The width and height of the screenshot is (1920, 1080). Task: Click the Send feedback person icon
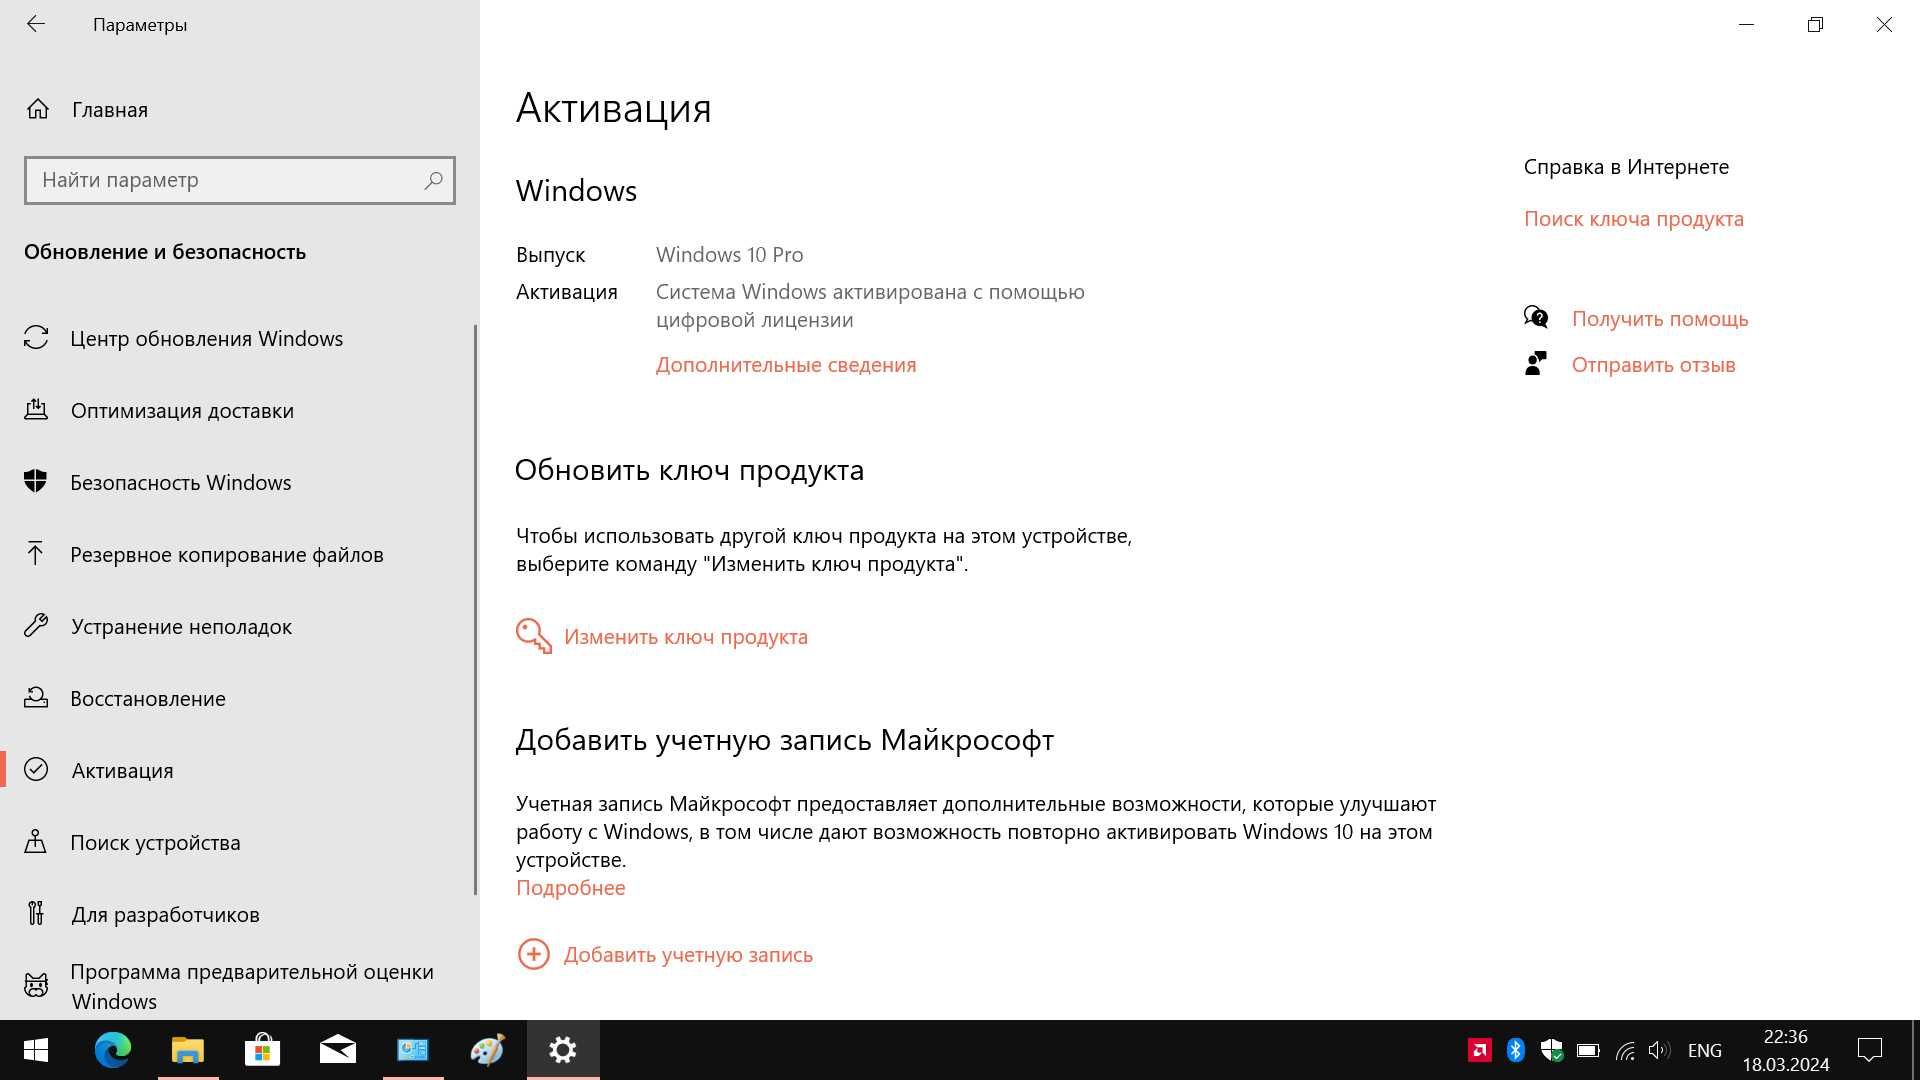pos(1536,364)
